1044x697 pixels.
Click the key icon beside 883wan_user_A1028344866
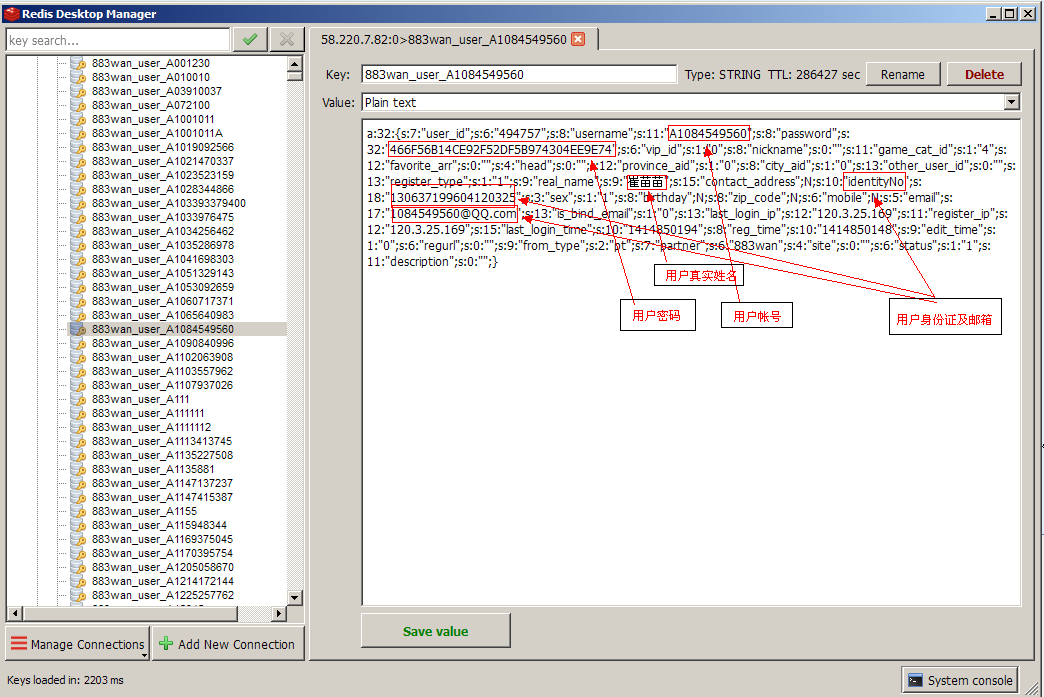click(x=79, y=189)
